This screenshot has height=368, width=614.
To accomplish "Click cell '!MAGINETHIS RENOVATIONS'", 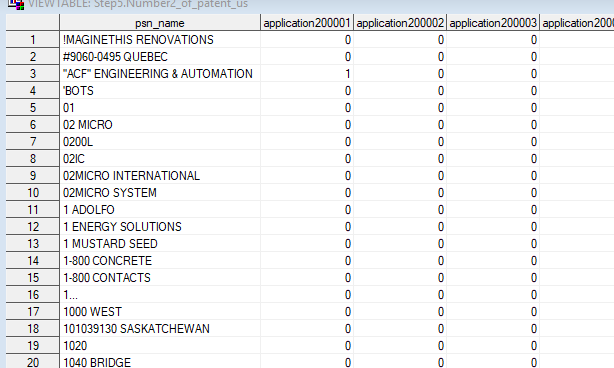I will click(x=160, y=40).
